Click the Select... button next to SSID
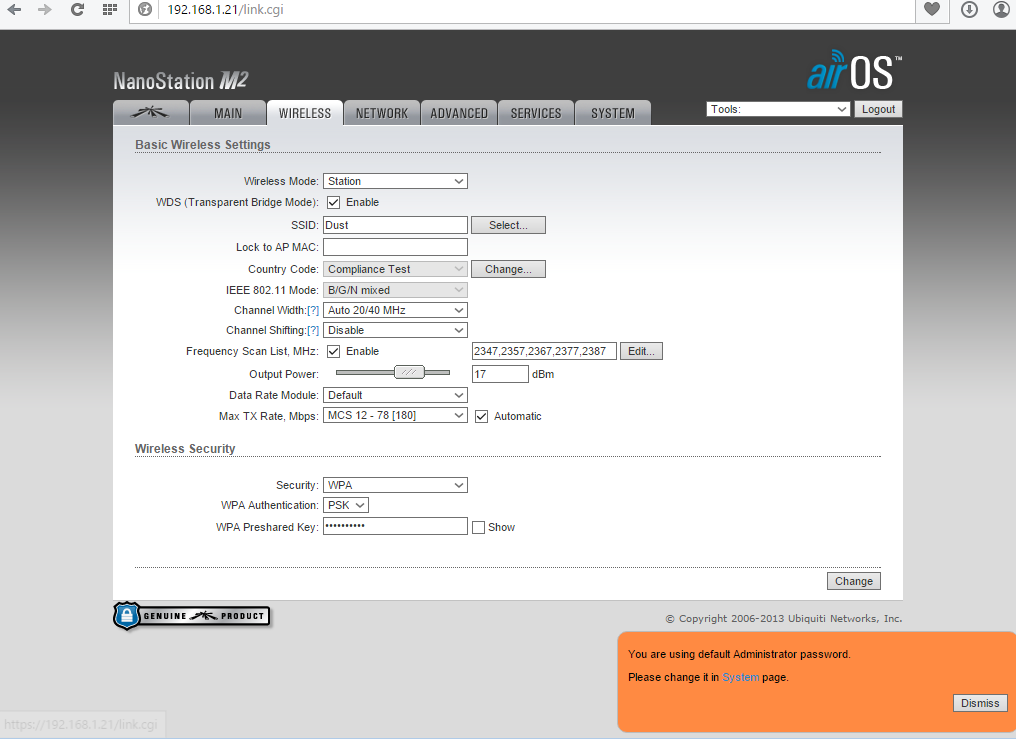 (x=508, y=225)
